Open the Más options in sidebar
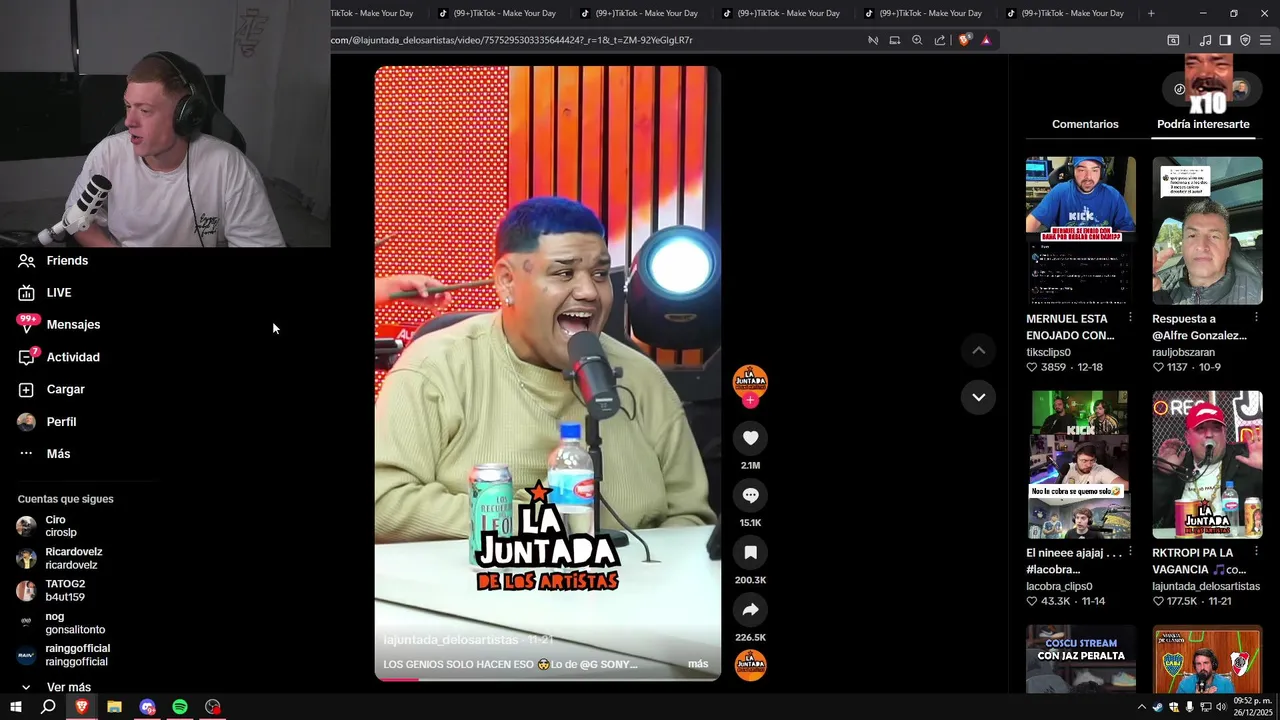1280x720 pixels. pyautogui.click(x=45, y=453)
